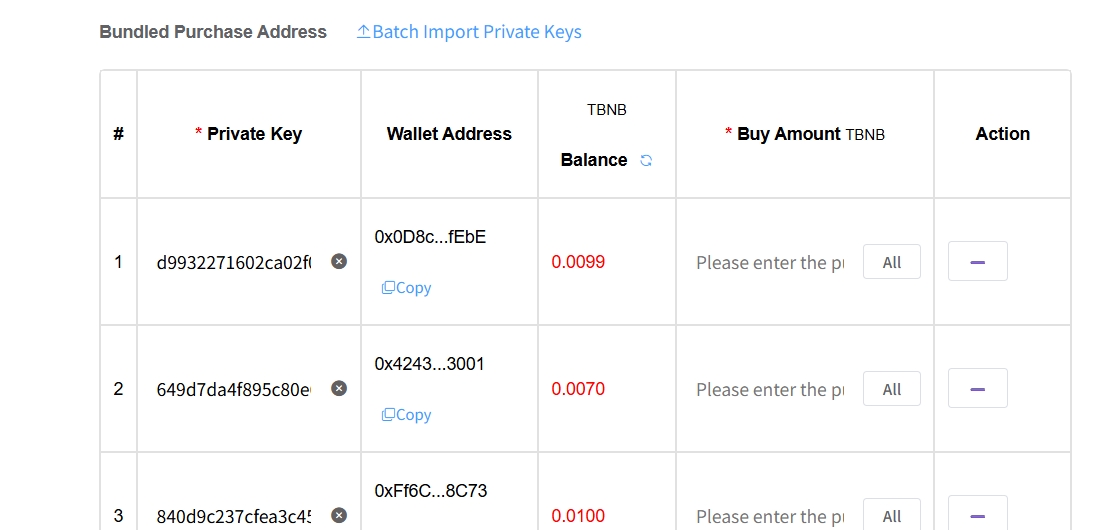This screenshot has width=1111, height=530.
Task: Remove row 3 with minus button
Action: (x=977, y=515)
